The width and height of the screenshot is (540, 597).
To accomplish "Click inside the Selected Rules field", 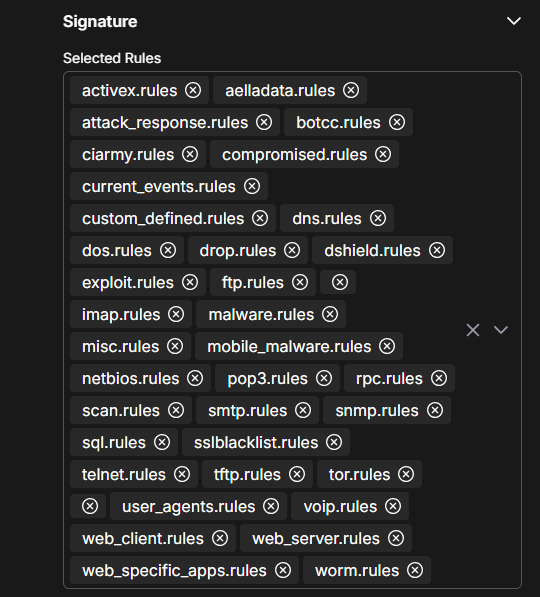I will click(292, 330).
